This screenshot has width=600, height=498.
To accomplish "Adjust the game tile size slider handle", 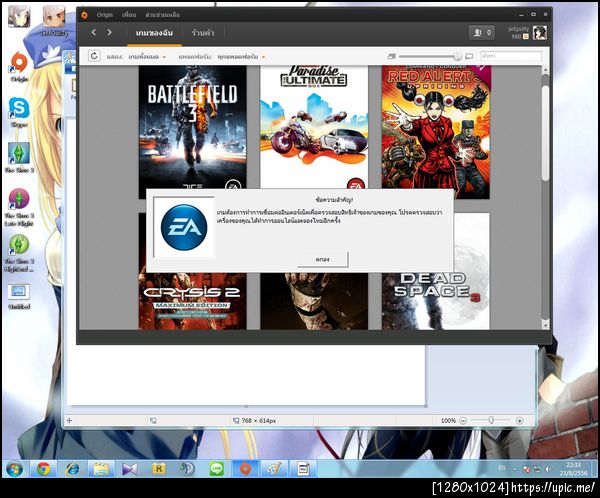I will pyautogui.click(x=457, y=56).
